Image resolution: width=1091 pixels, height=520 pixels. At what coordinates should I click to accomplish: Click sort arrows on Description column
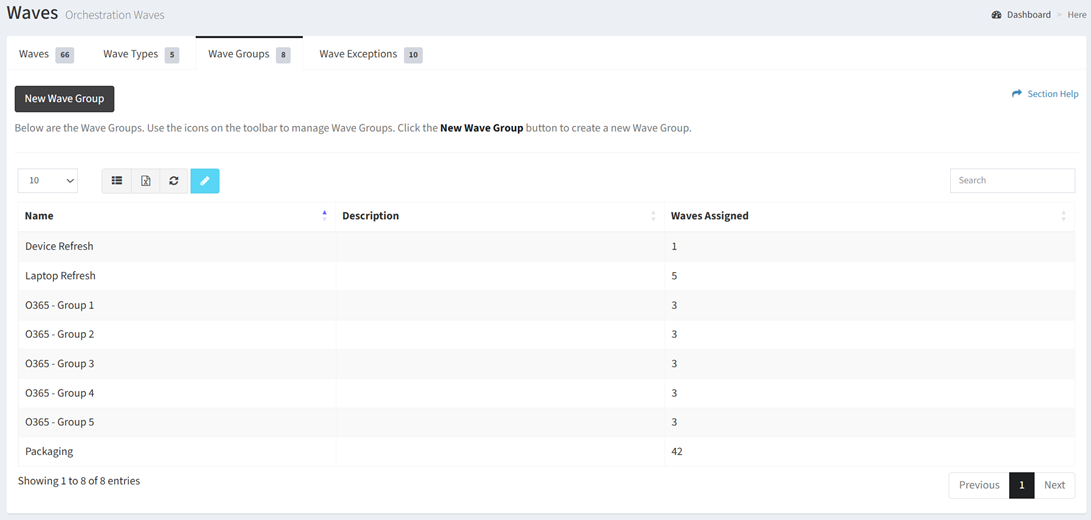click(653, 216)
